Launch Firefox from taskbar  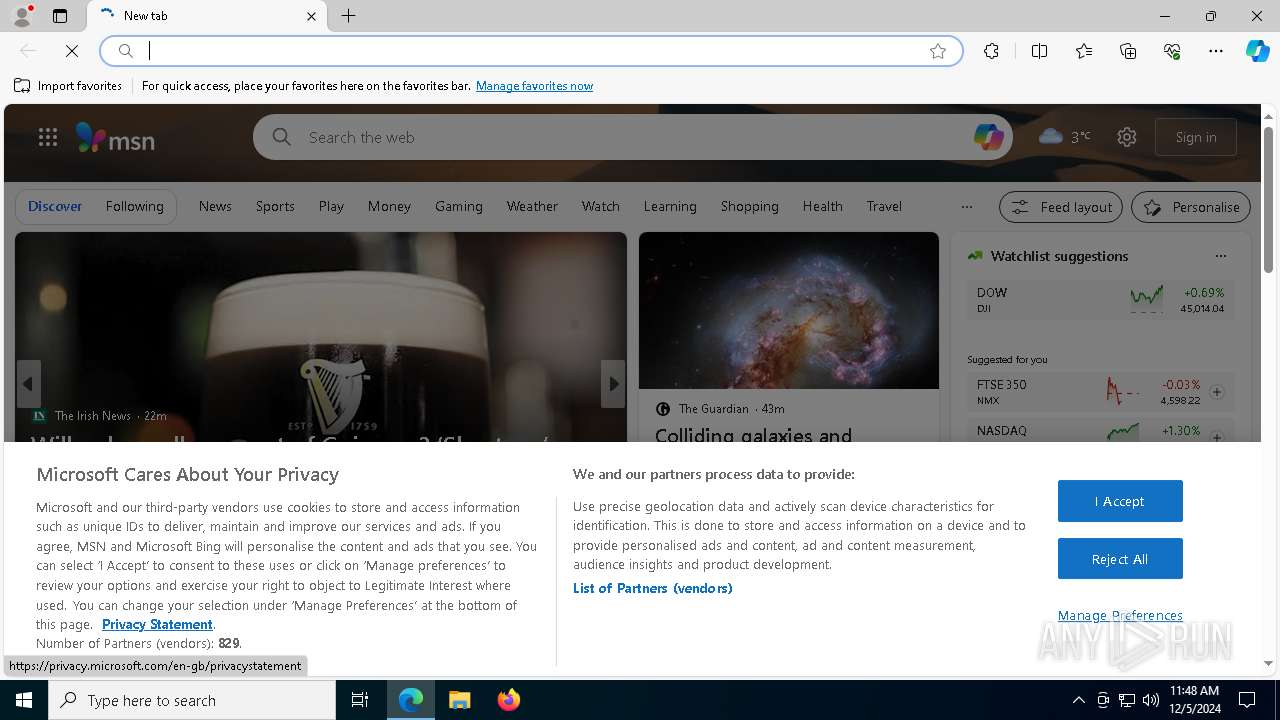[x=508, y=700]
